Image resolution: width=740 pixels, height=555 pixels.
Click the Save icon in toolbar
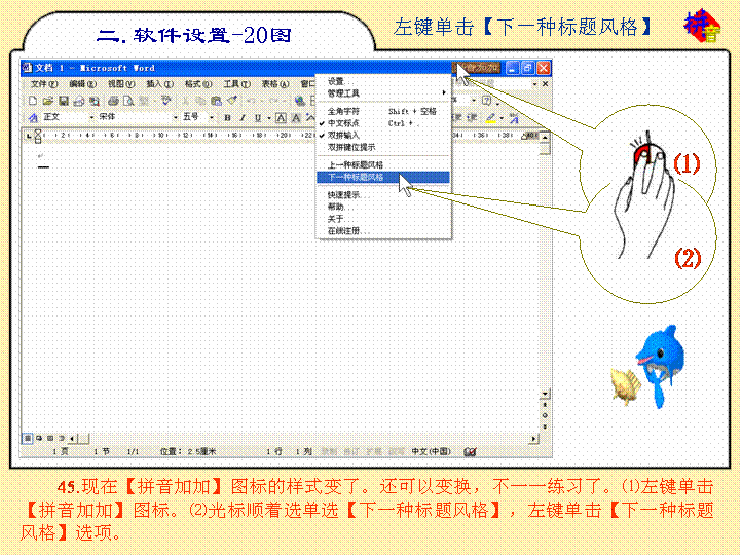pos(63,101)
